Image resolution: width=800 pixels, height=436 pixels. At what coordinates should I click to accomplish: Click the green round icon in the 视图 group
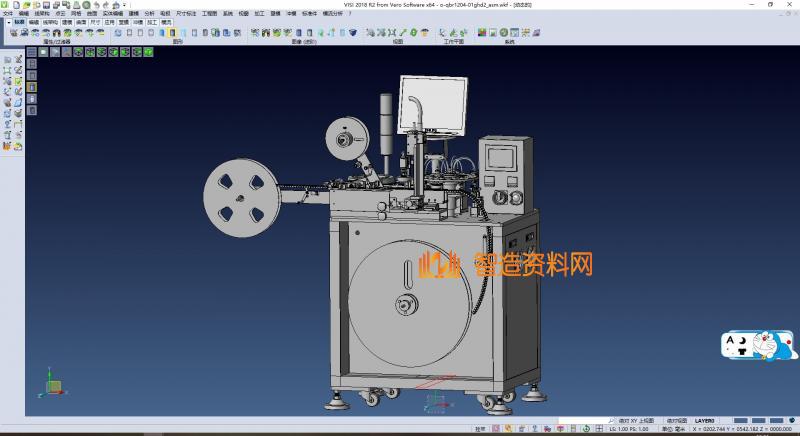pyautogui.click(x=414, y=33)
